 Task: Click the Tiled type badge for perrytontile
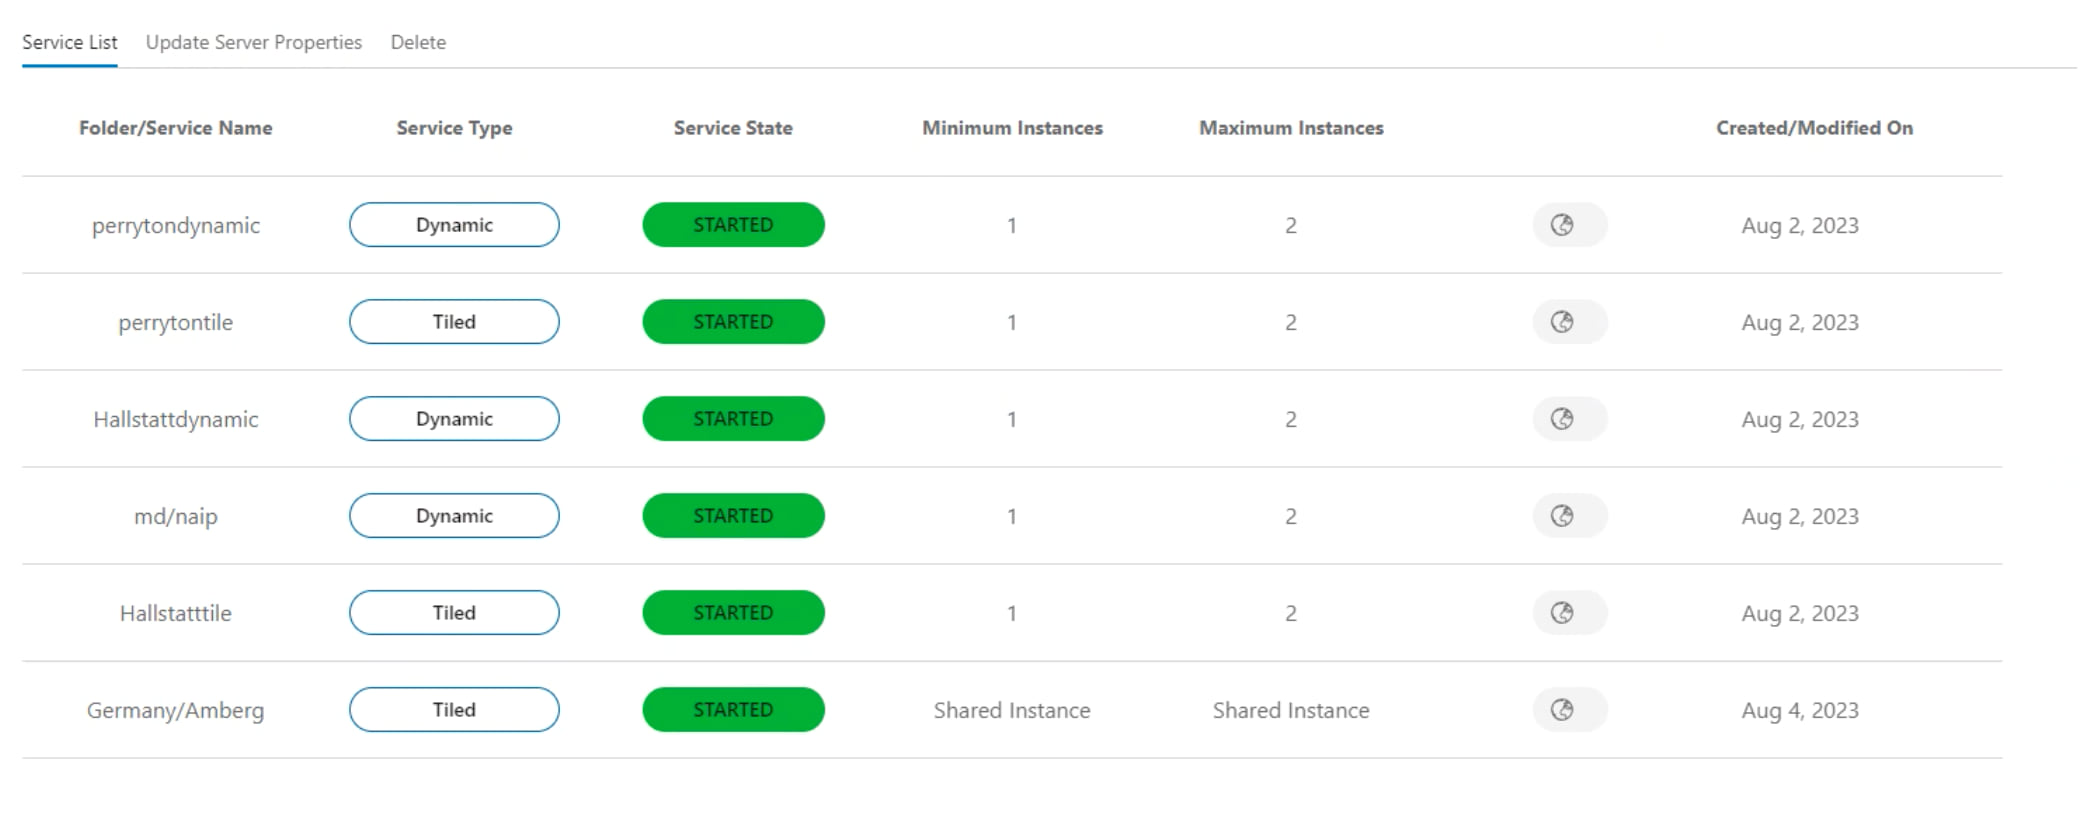click(x=454, y=322)
